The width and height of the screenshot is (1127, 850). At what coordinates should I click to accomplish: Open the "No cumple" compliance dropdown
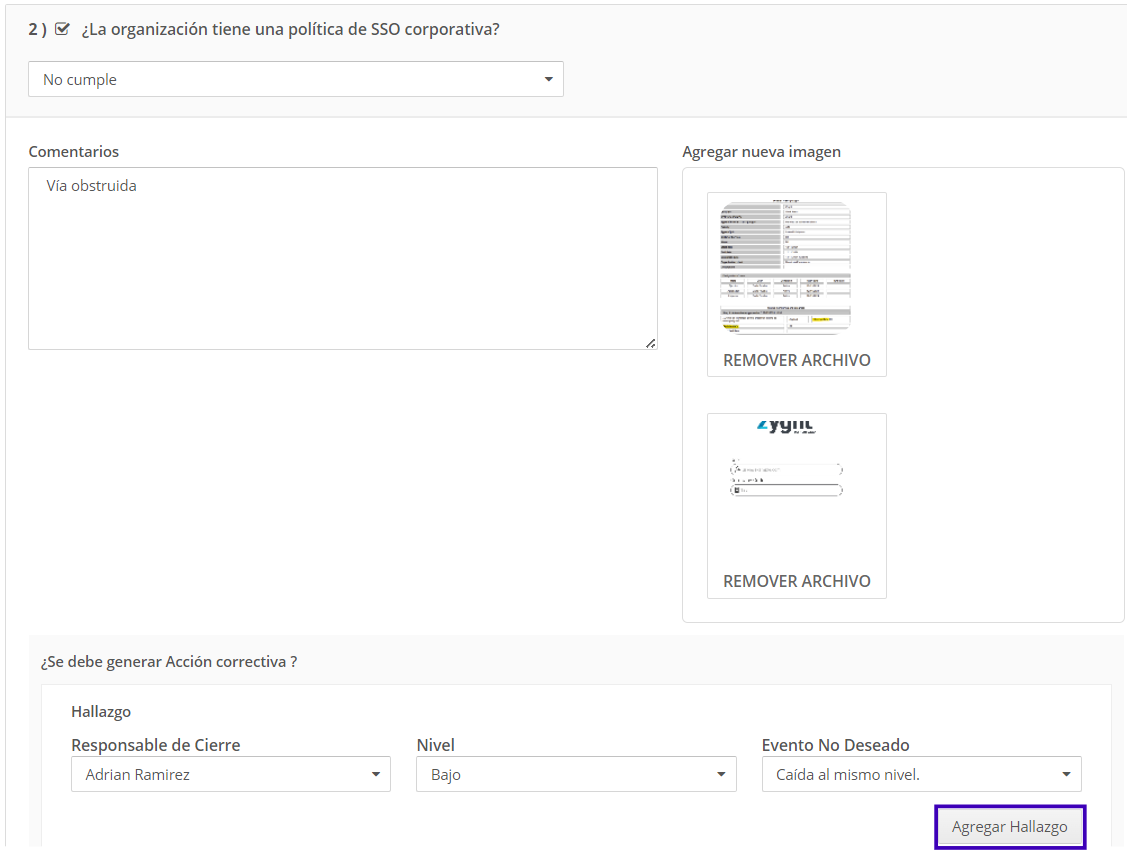(296, 79)
